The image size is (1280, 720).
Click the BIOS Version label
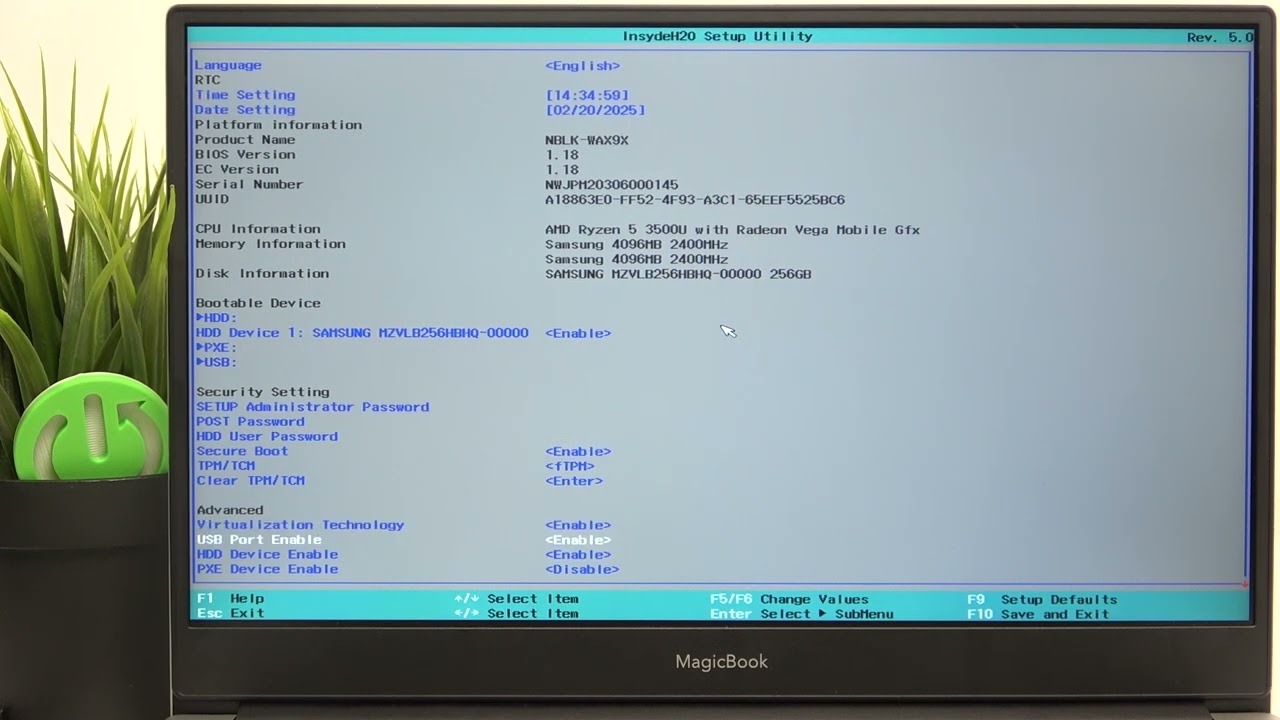(245, 155)
